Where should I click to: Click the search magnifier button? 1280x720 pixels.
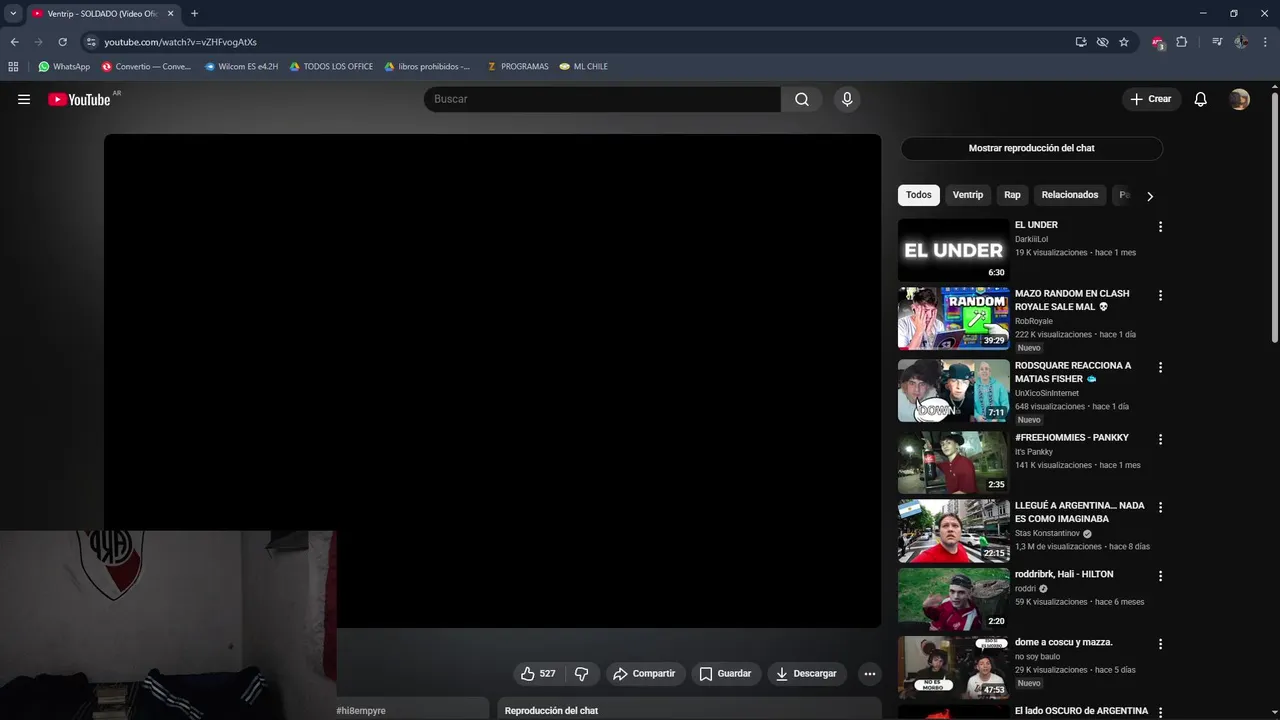click(802, 99)
